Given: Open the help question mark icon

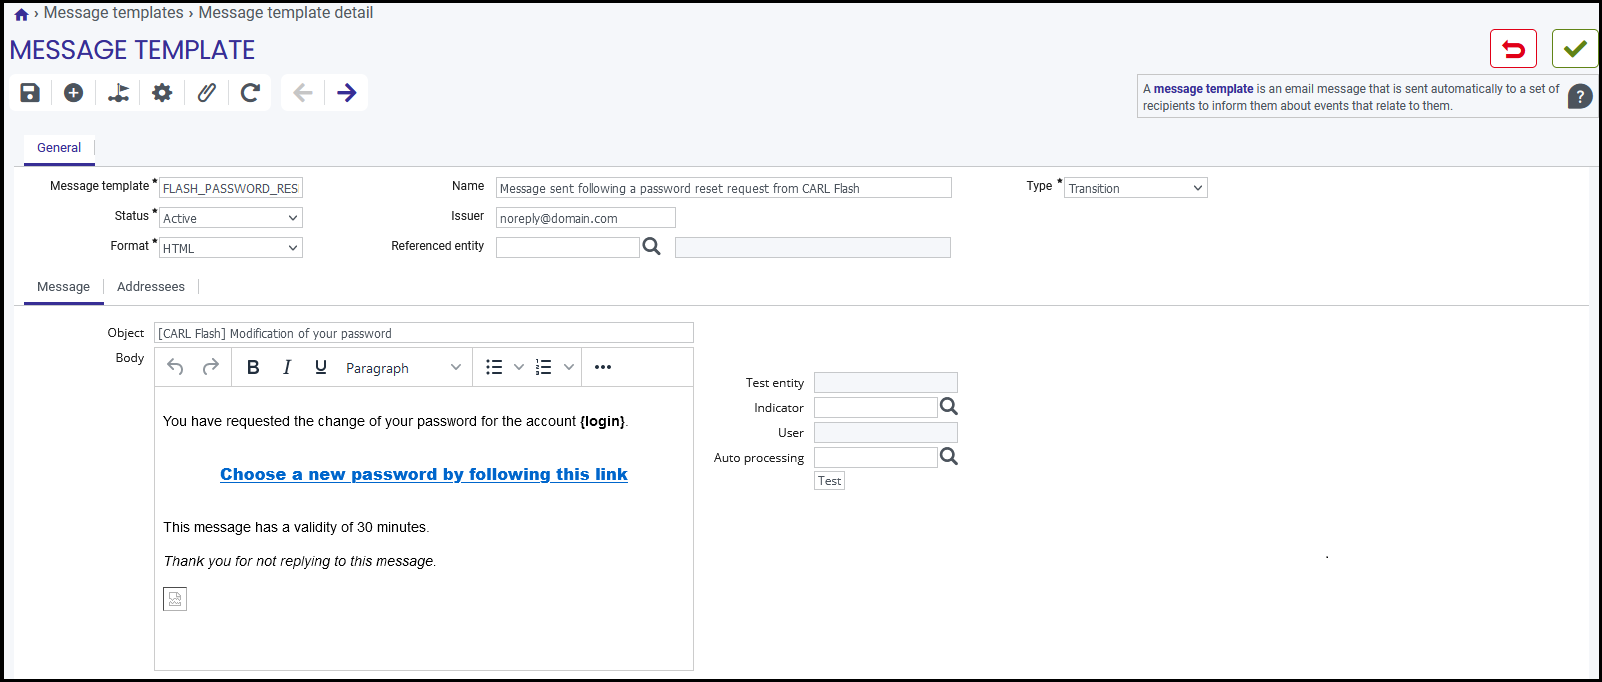Looking at the screenshot, I should pyautogui.click(x=1580, y=97).
